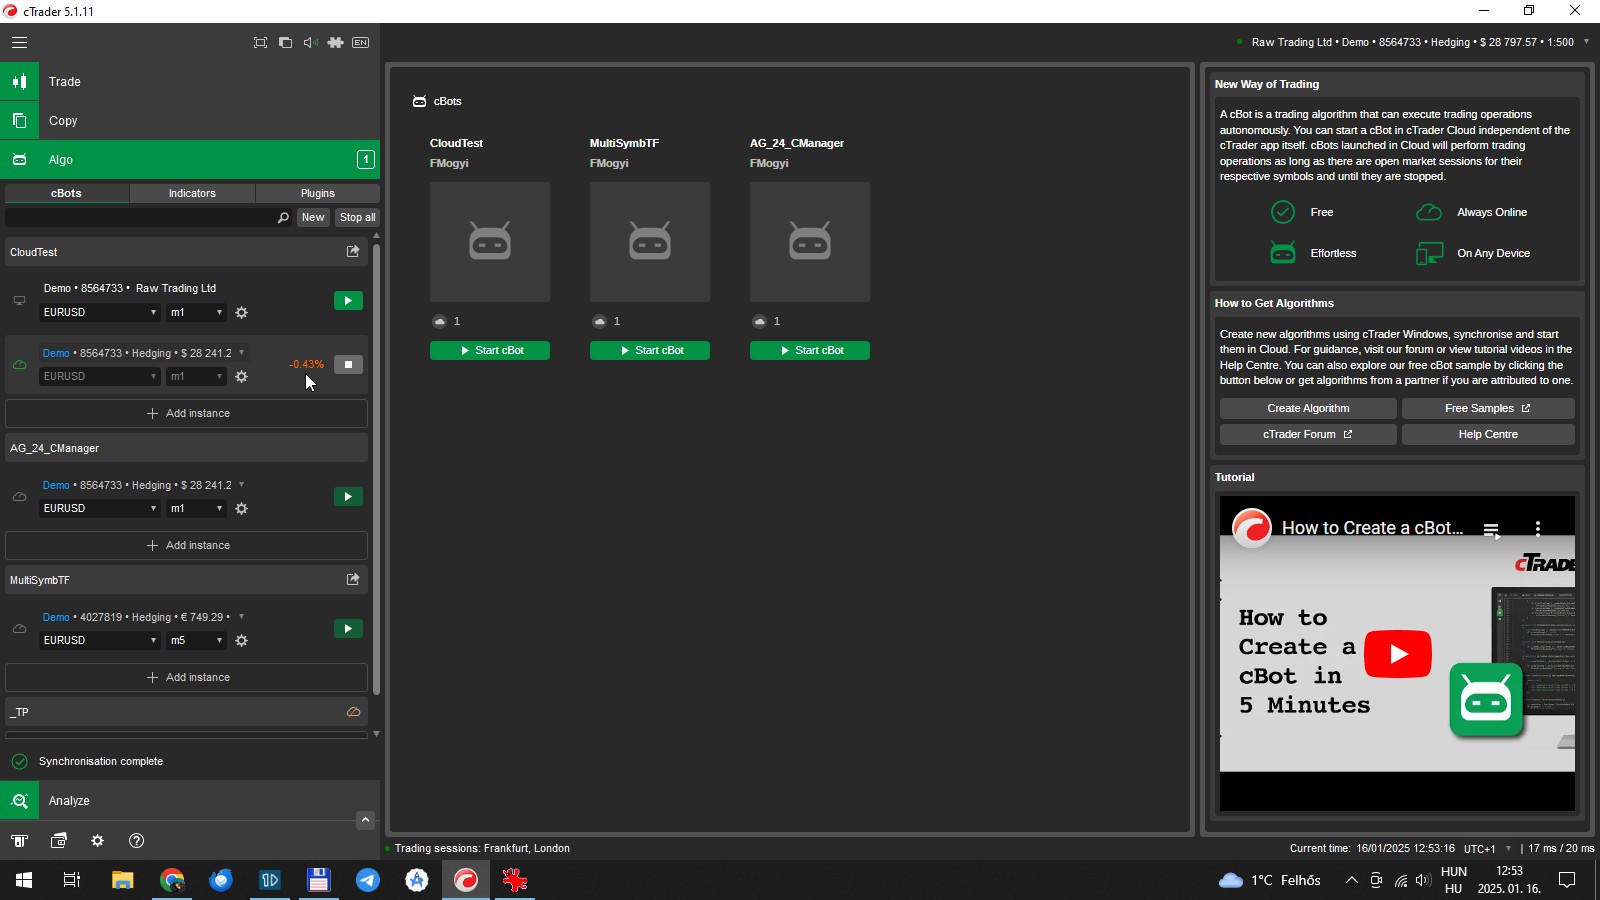This screenshot has width=1600, height=900.
Task: Open settings gear of MultiSymbTF instance
Action: point(241,641)
